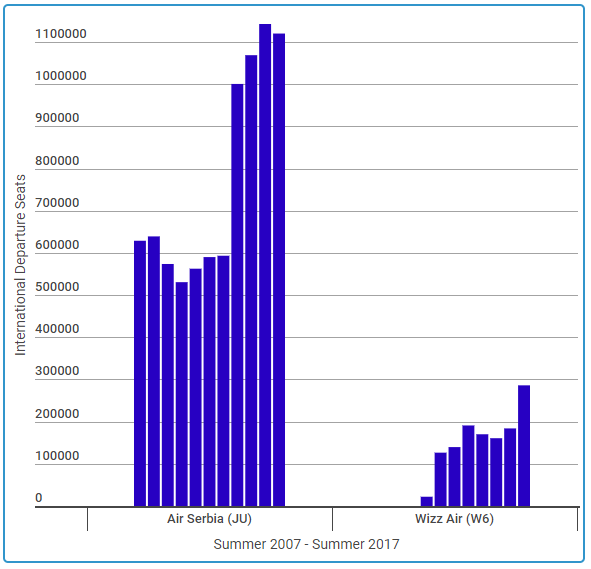Click the 0 y-axis label
Screen dimensions: 591x569
click(x=38, y=498)
